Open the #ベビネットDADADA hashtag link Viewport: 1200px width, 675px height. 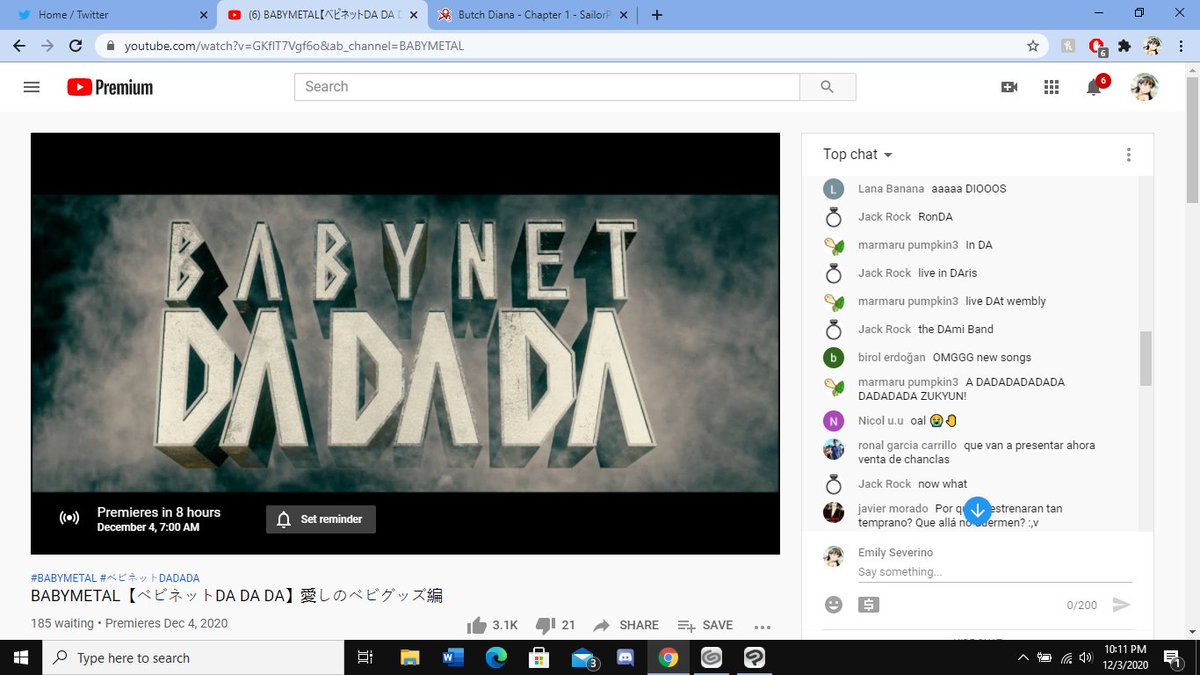150,578
